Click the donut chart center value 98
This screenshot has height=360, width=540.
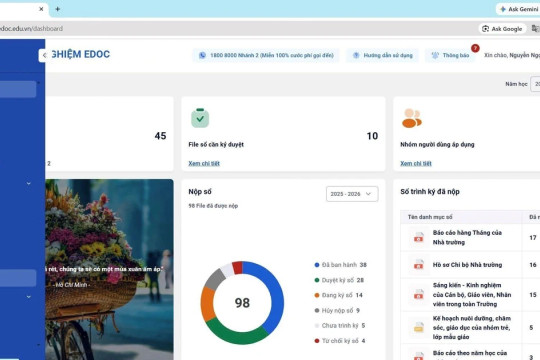(x=242, y=303)
